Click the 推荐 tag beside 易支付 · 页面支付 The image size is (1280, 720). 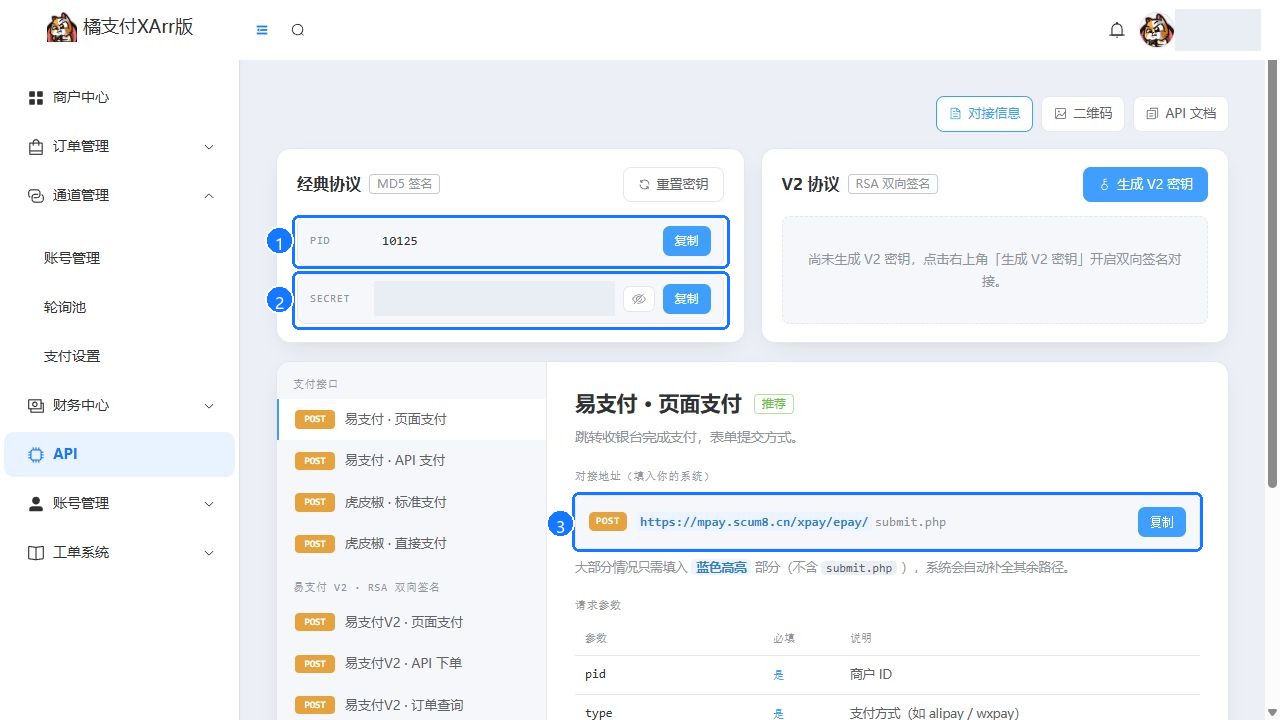click(x=774, y=404)
